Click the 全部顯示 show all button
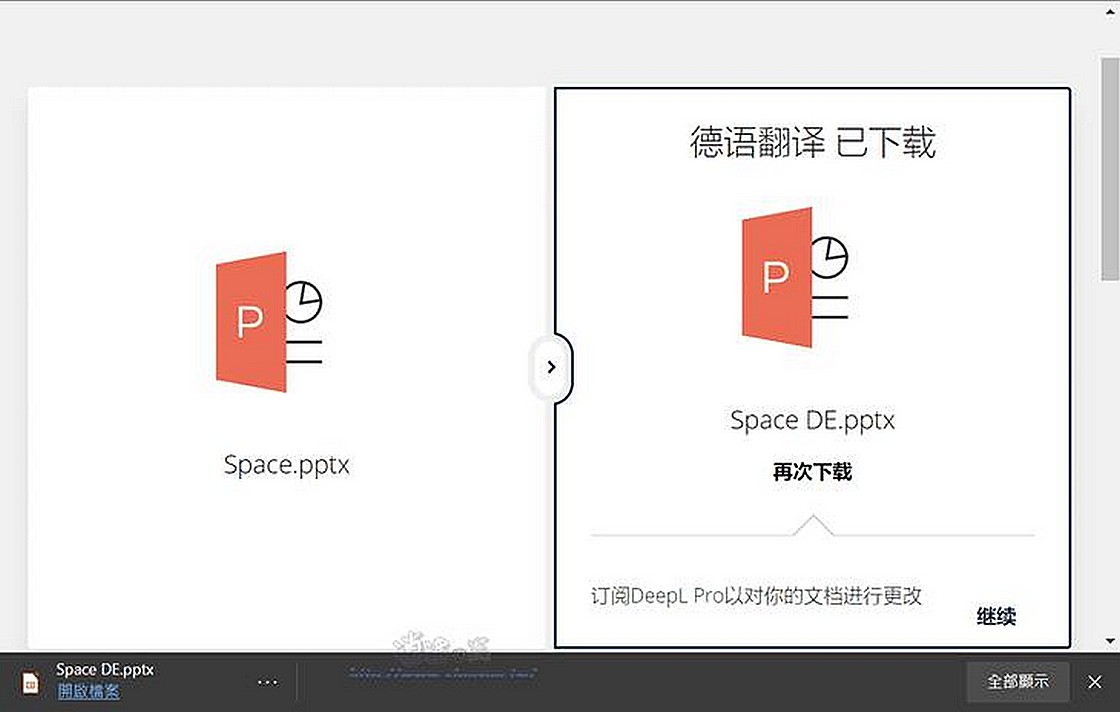1120x712 pixels. [1018, 681]
